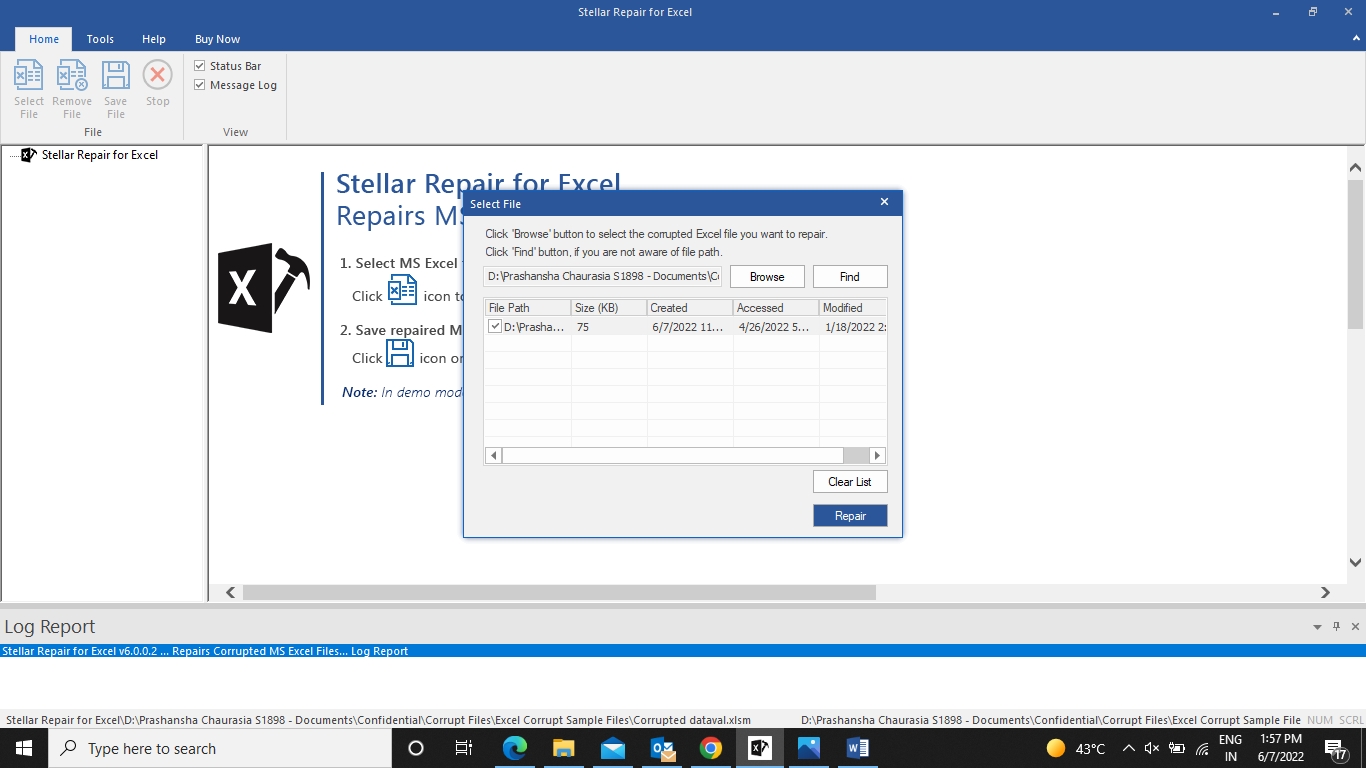The image size is (1366, 768).
Task: Click the Size (KB) column header
Action: pos(609,307)
